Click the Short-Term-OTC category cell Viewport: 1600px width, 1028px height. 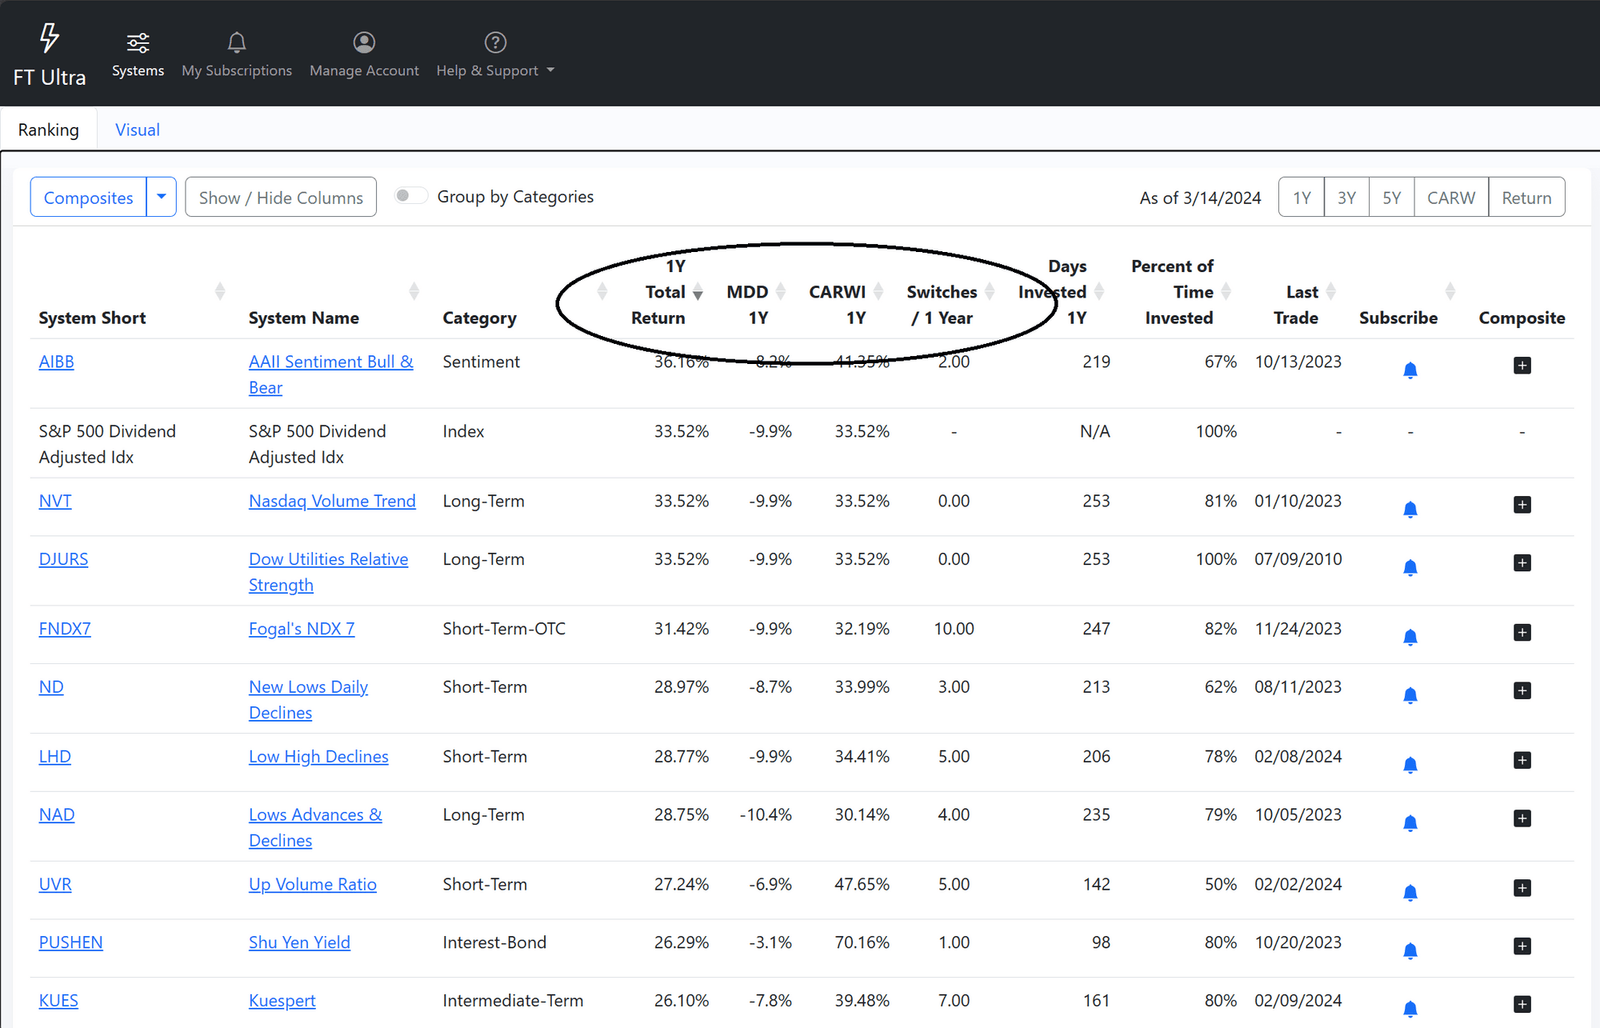point(504,629)
